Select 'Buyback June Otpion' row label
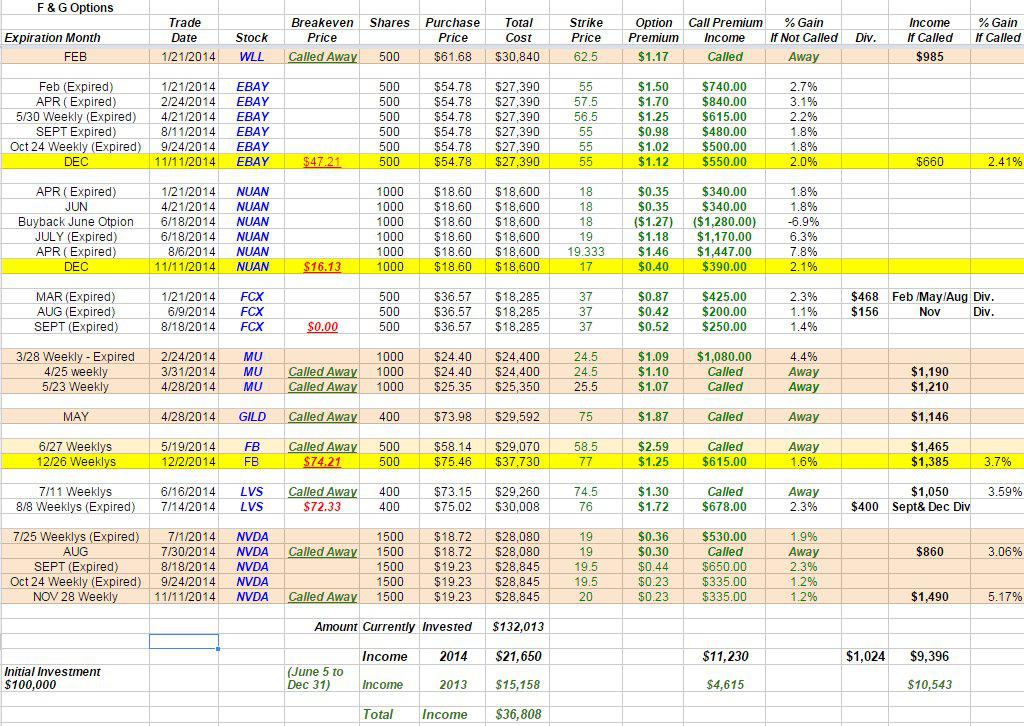Screen dimensions: 1024x726 [x=76, y=222]
